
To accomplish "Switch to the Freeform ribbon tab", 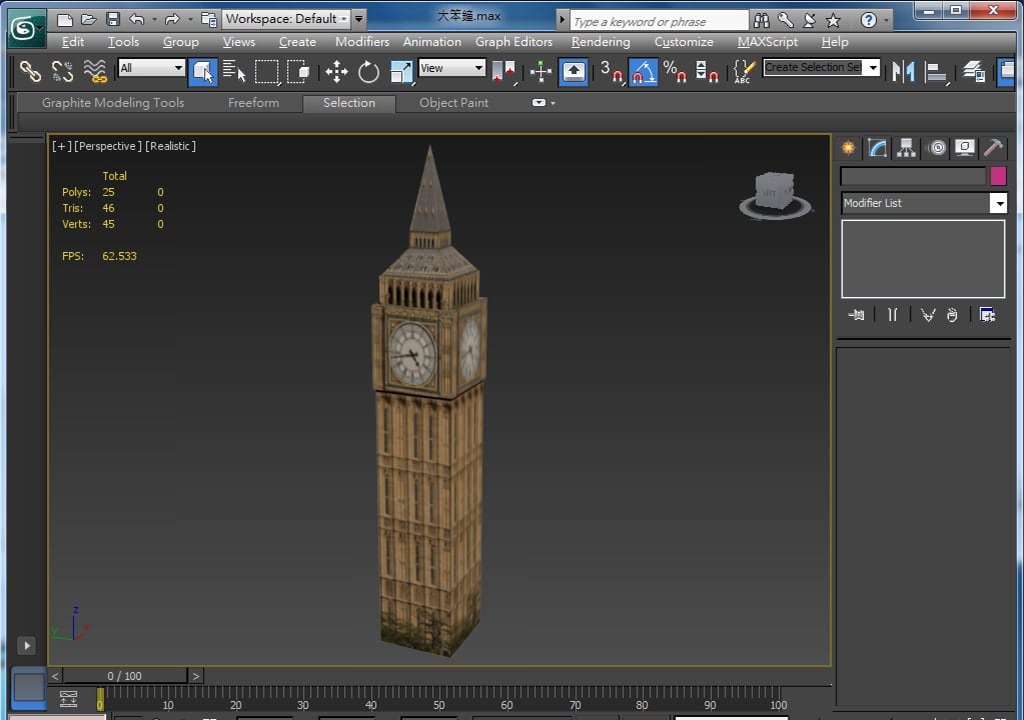I will (253, 103).
